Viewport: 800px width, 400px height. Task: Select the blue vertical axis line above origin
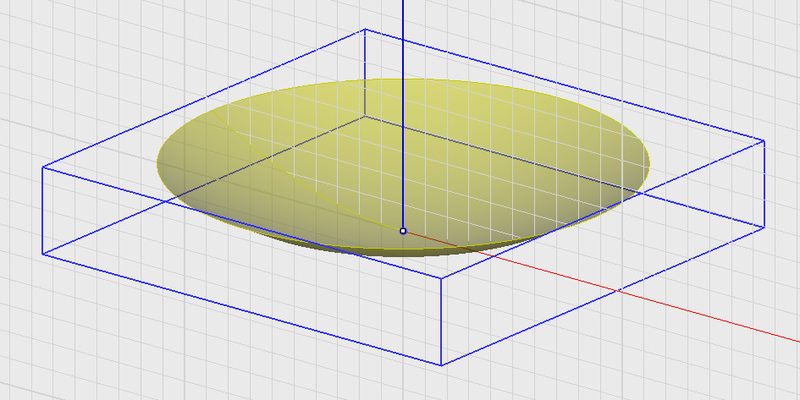[x=403, y=114]
